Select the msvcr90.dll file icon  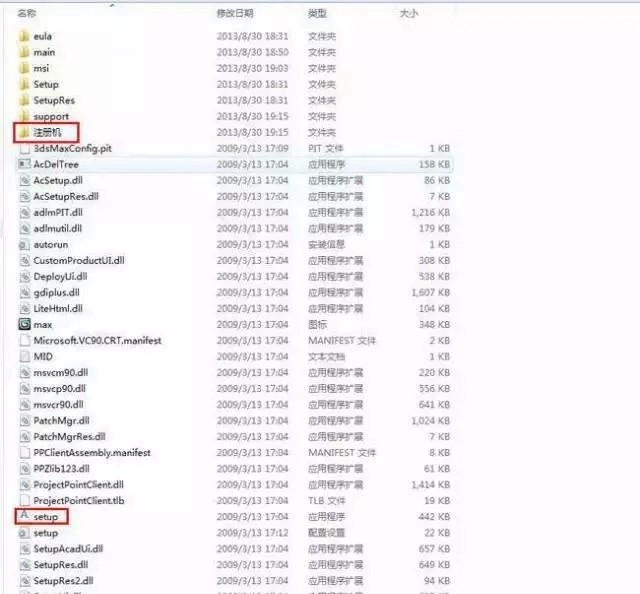point(24,405)
